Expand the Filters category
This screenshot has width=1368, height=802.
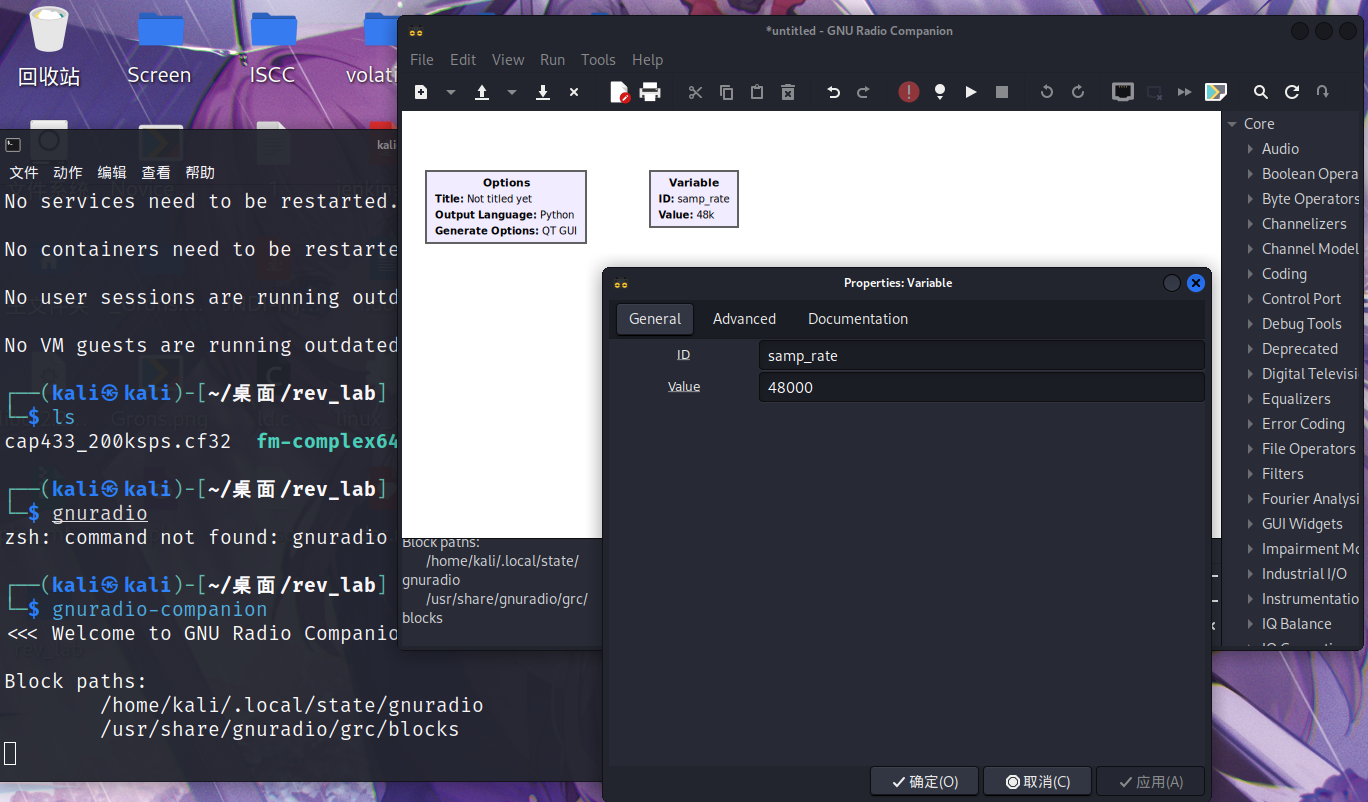[1251, 474]
